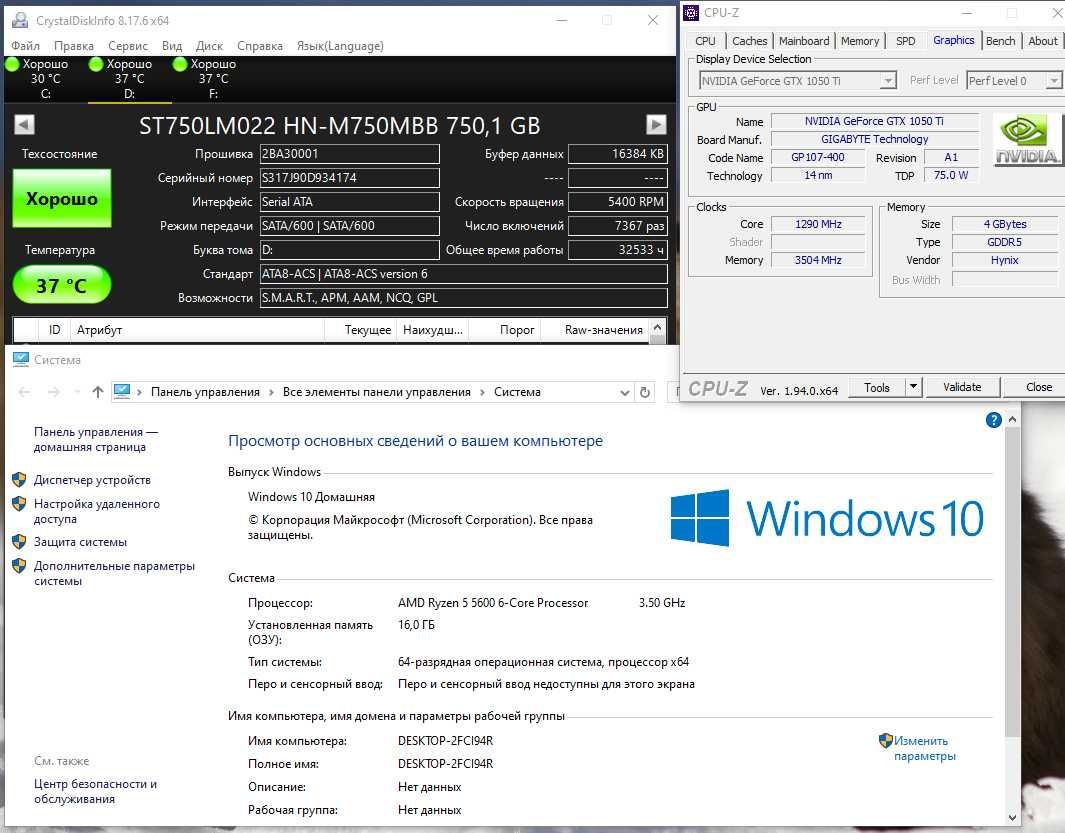Click the System window vertical scrollbar thumb
This screenshot has width=1065, height=833.
pyautogui.click(x=1012, y=582)
